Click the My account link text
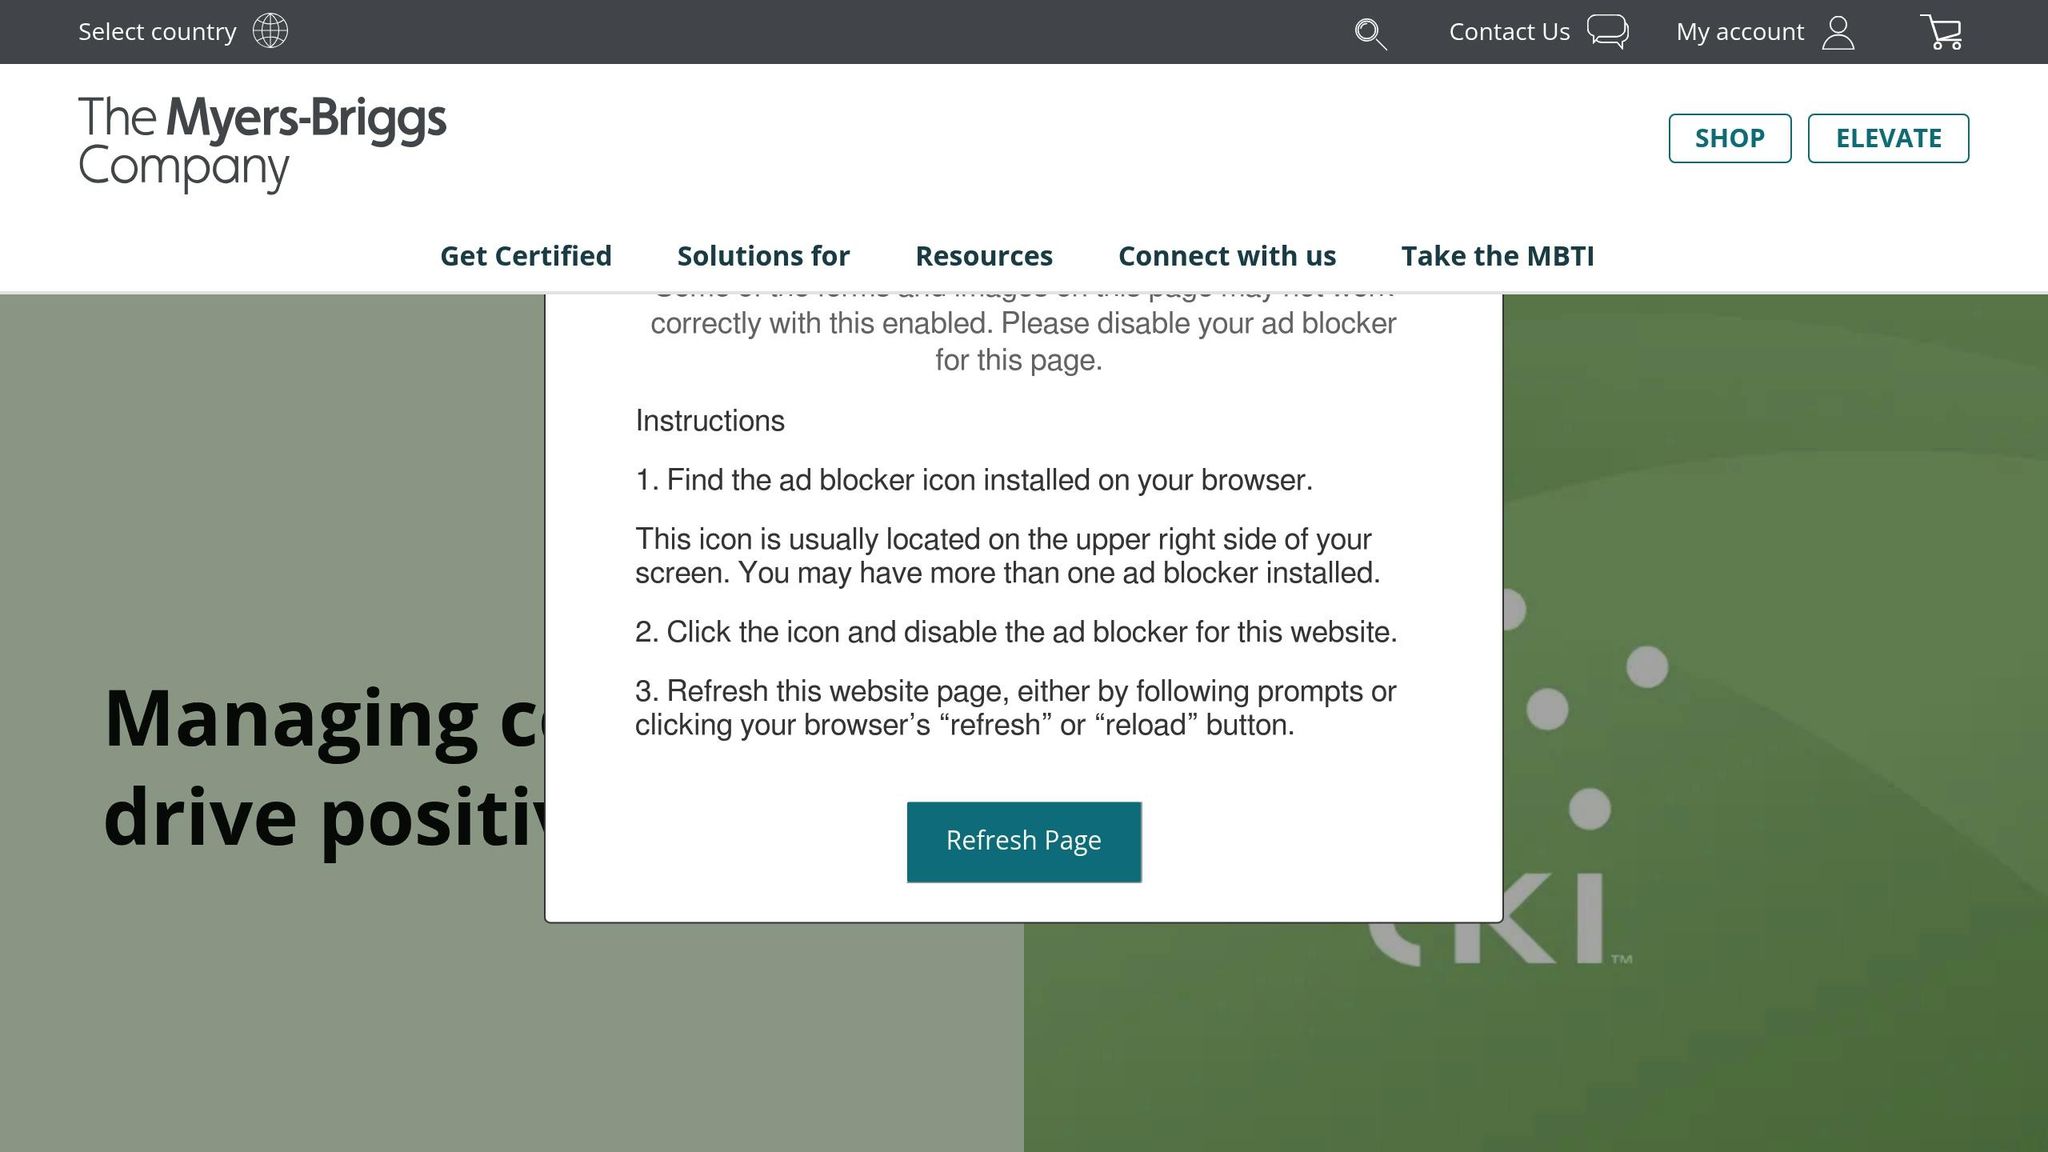The image size is (2048, 1152). pos(1741,31)
